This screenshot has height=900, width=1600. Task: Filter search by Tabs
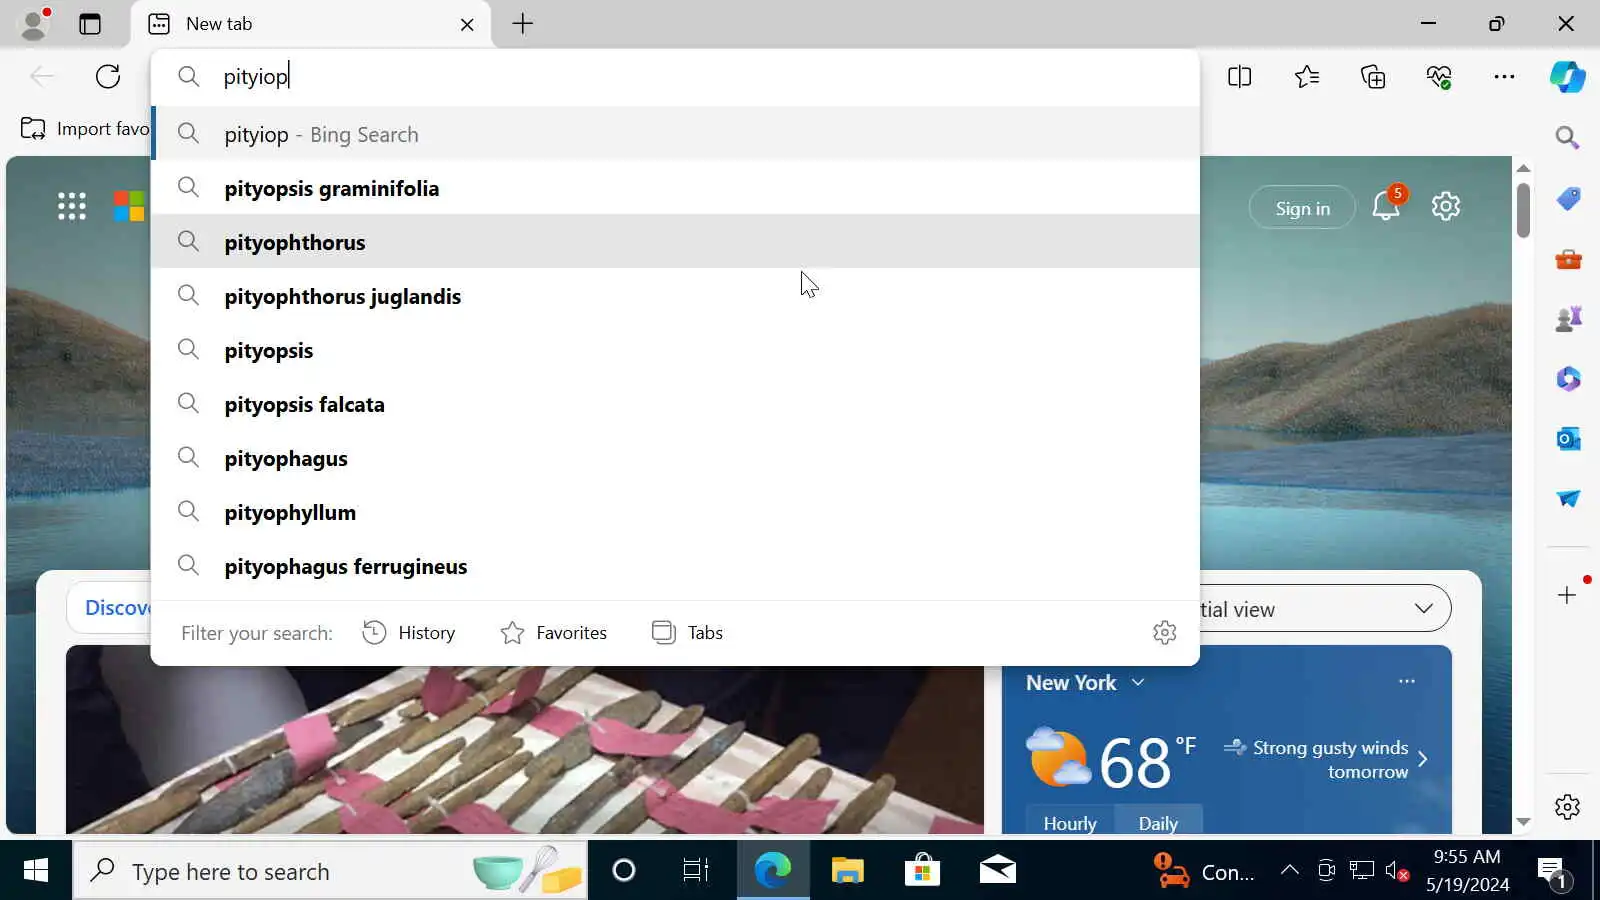[x=687, y=632]
